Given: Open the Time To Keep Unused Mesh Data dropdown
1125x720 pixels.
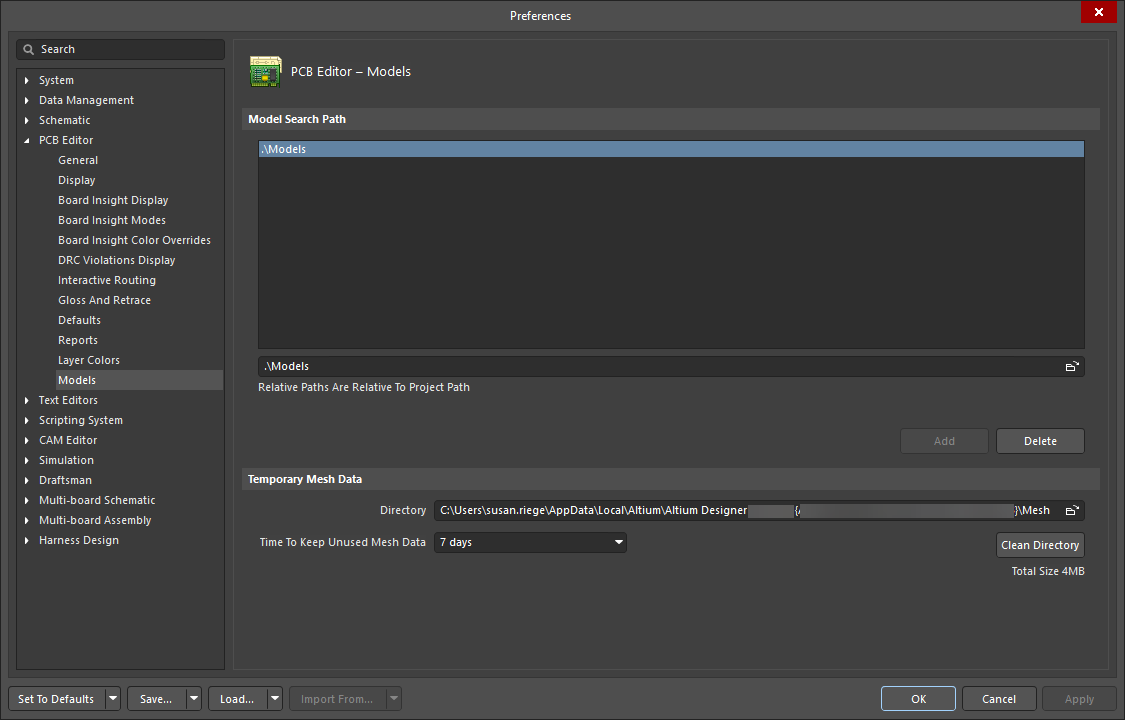Looking at the screenshot, I should click(x=619, y=542).
